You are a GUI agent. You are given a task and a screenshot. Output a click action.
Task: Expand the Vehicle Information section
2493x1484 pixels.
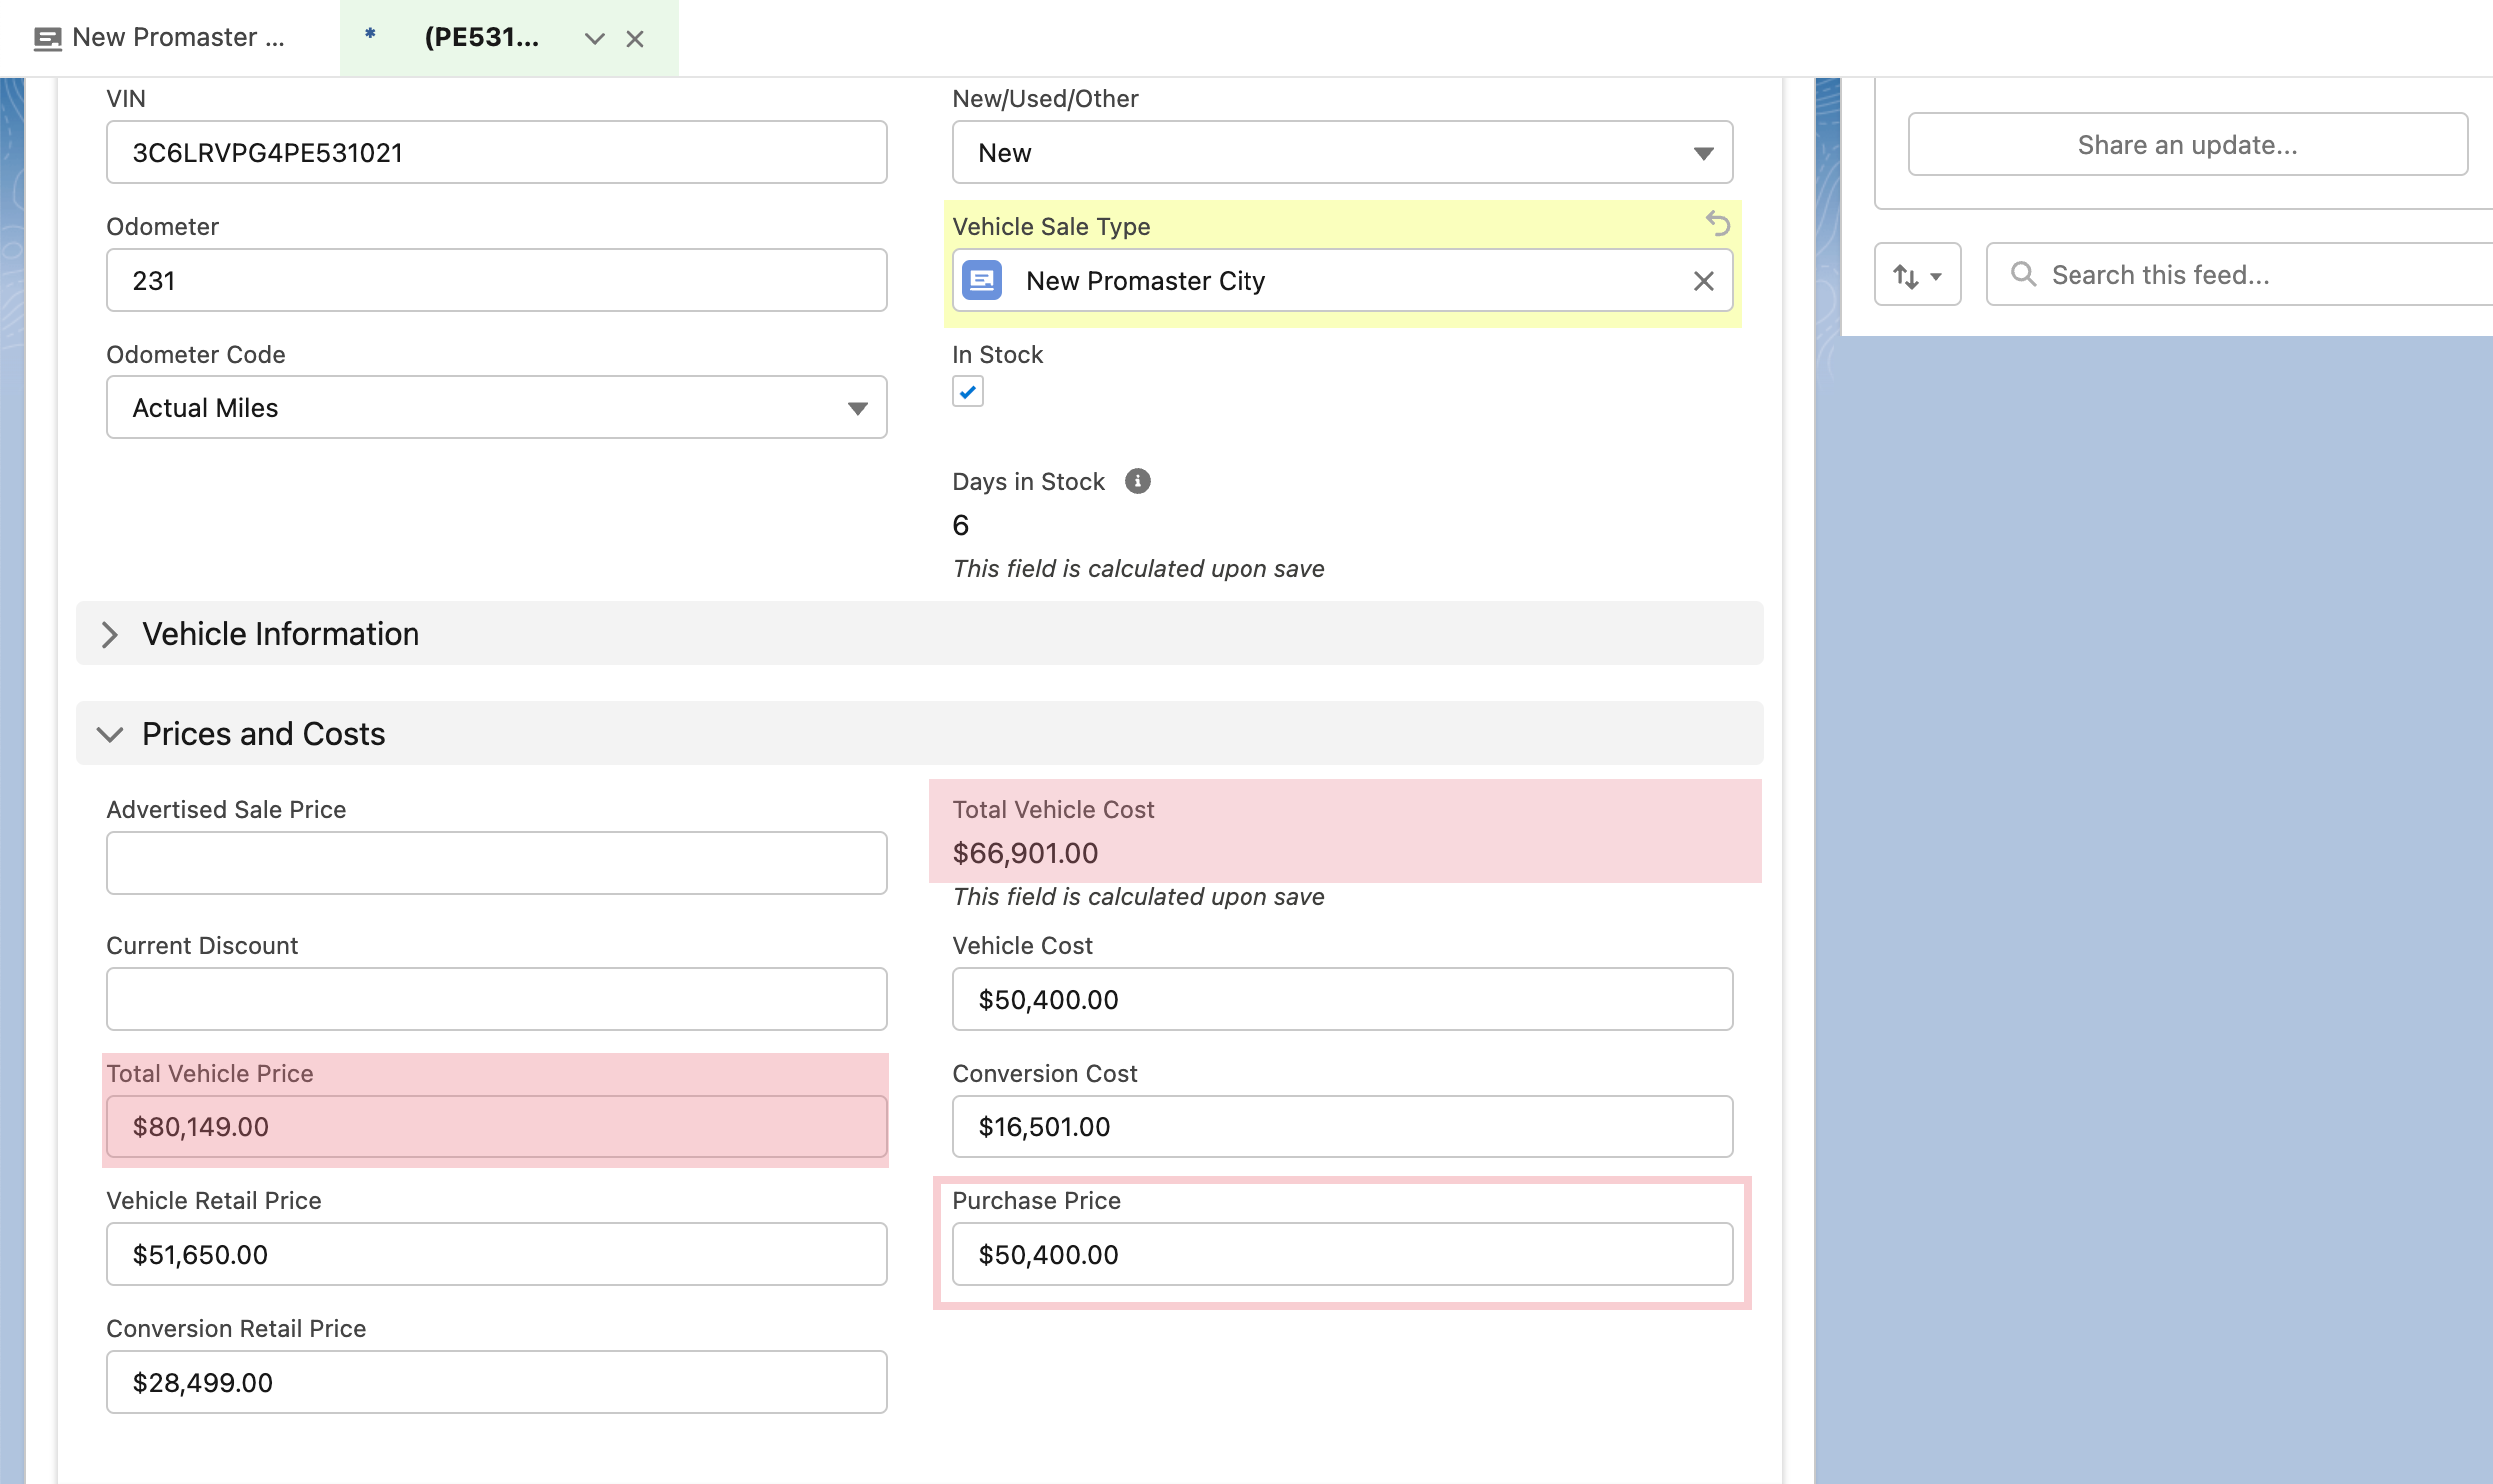(x=919, y=634)
